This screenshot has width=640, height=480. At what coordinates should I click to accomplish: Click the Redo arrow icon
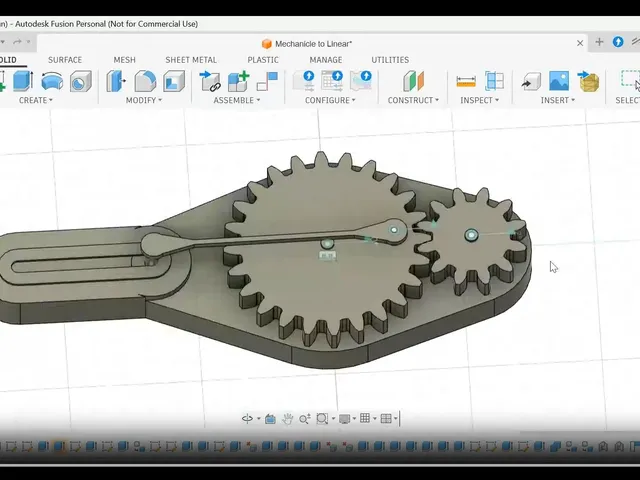pos(18,42)
